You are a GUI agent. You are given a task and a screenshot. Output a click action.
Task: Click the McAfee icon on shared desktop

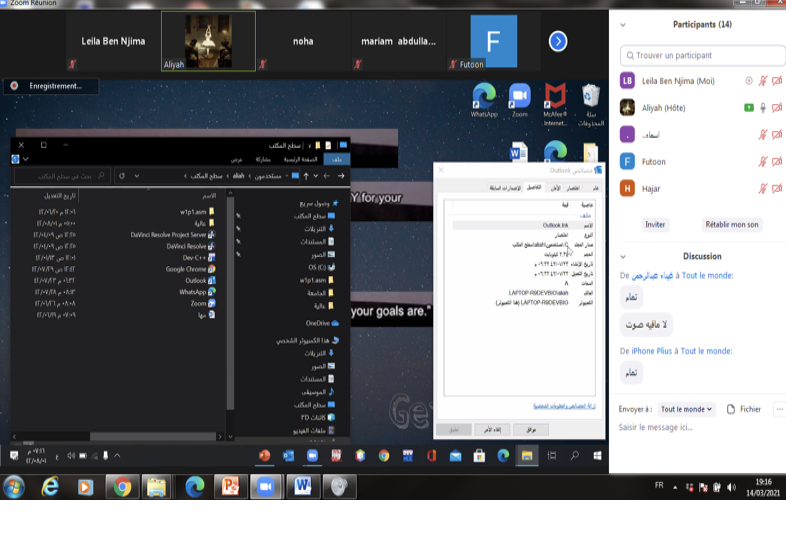click(x=555, y=97)
